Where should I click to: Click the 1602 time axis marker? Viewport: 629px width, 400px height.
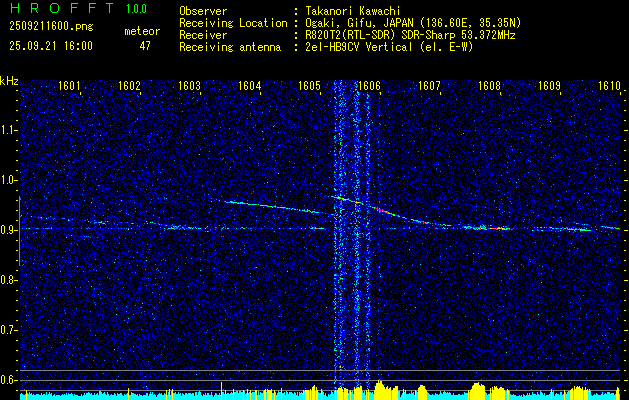tap(129, 85)
